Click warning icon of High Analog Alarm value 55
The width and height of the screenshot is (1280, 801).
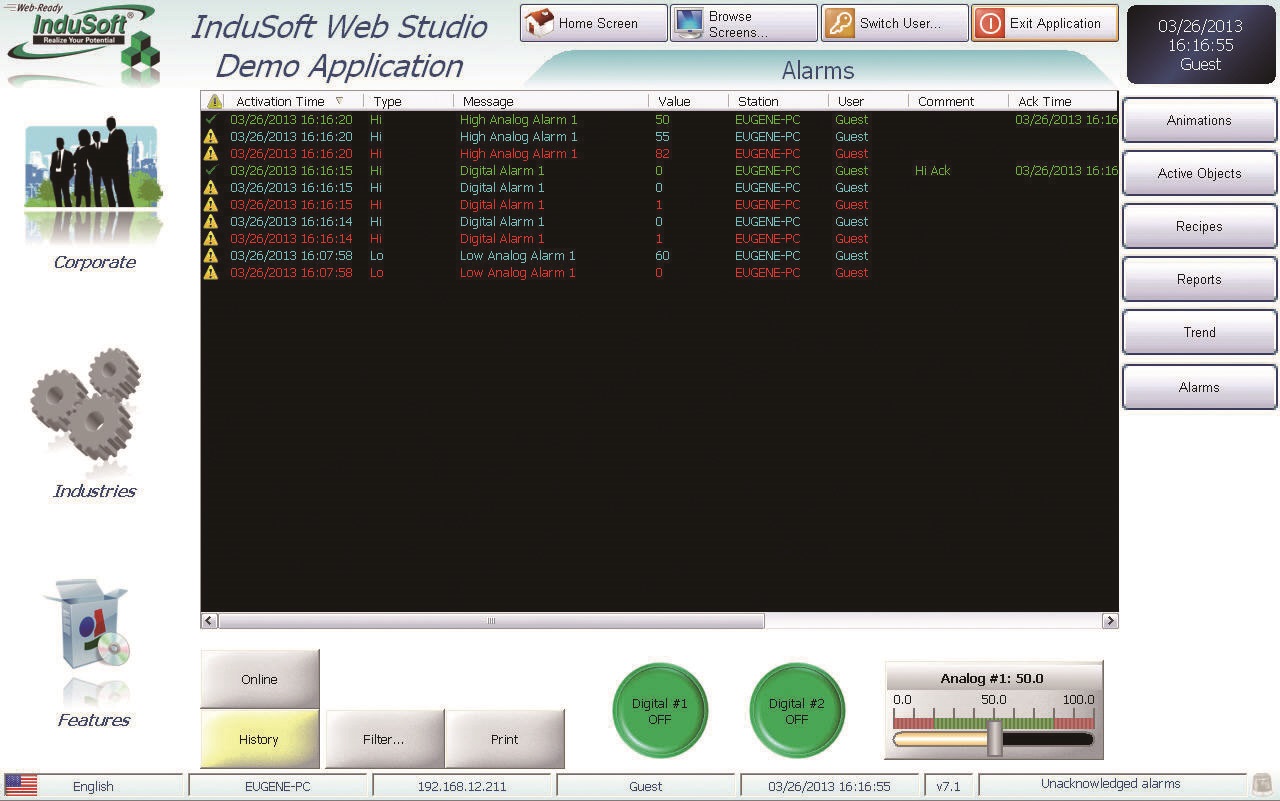[x=211, y=136]
